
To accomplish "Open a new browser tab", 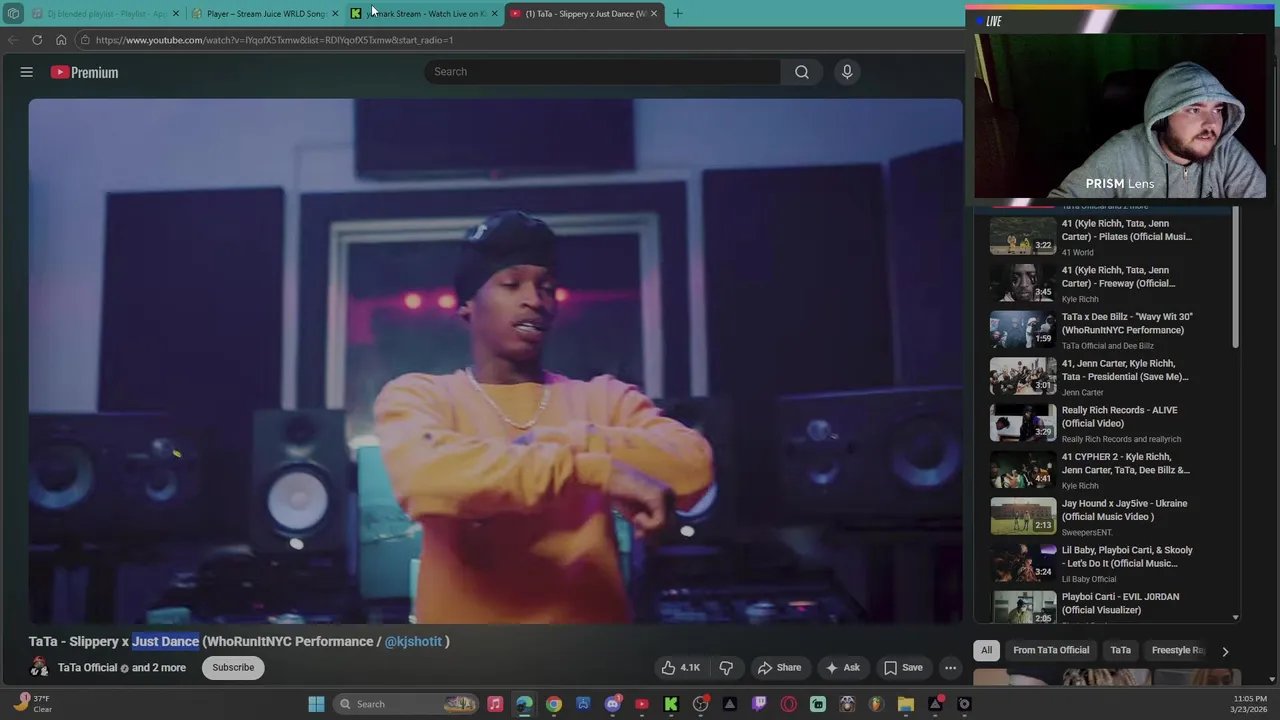I will [x=677, y=13].
